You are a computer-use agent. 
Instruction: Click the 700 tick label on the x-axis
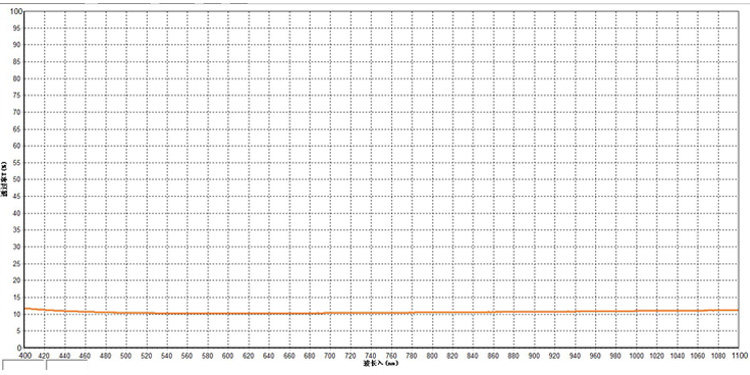(331, 356)
